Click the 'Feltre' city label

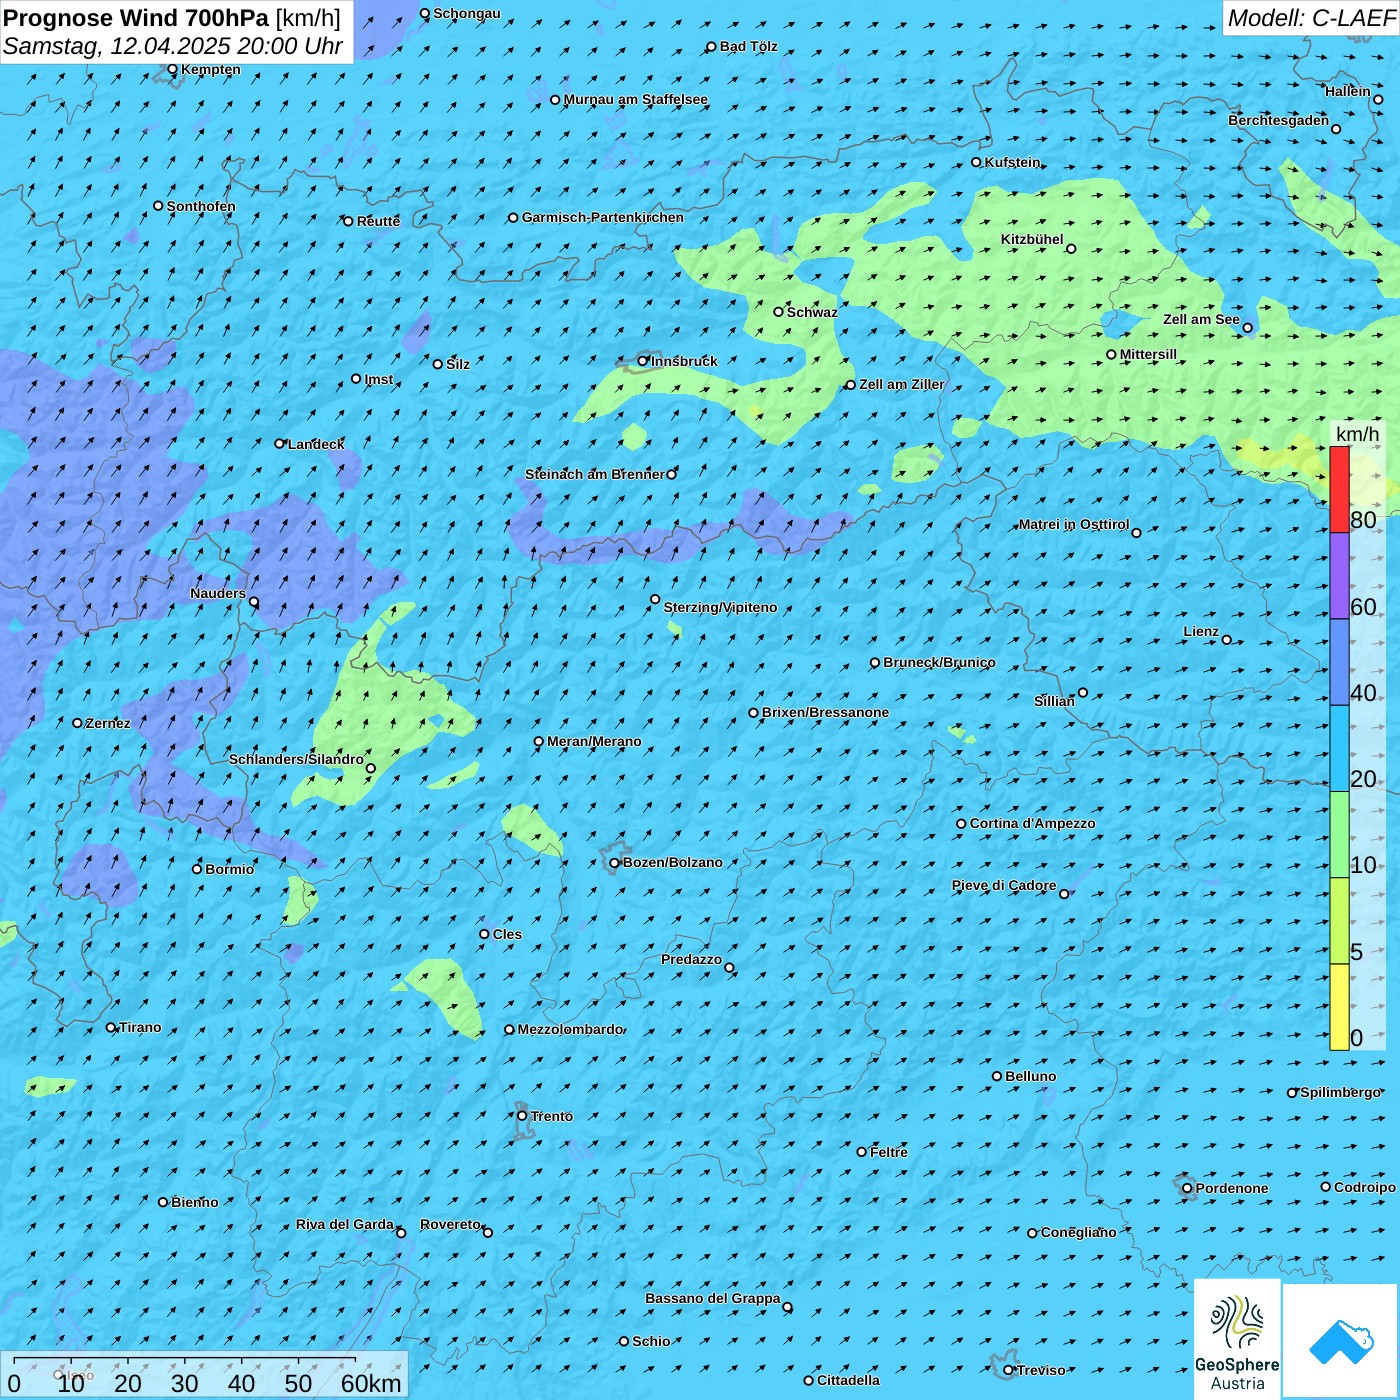point(889,1152)
